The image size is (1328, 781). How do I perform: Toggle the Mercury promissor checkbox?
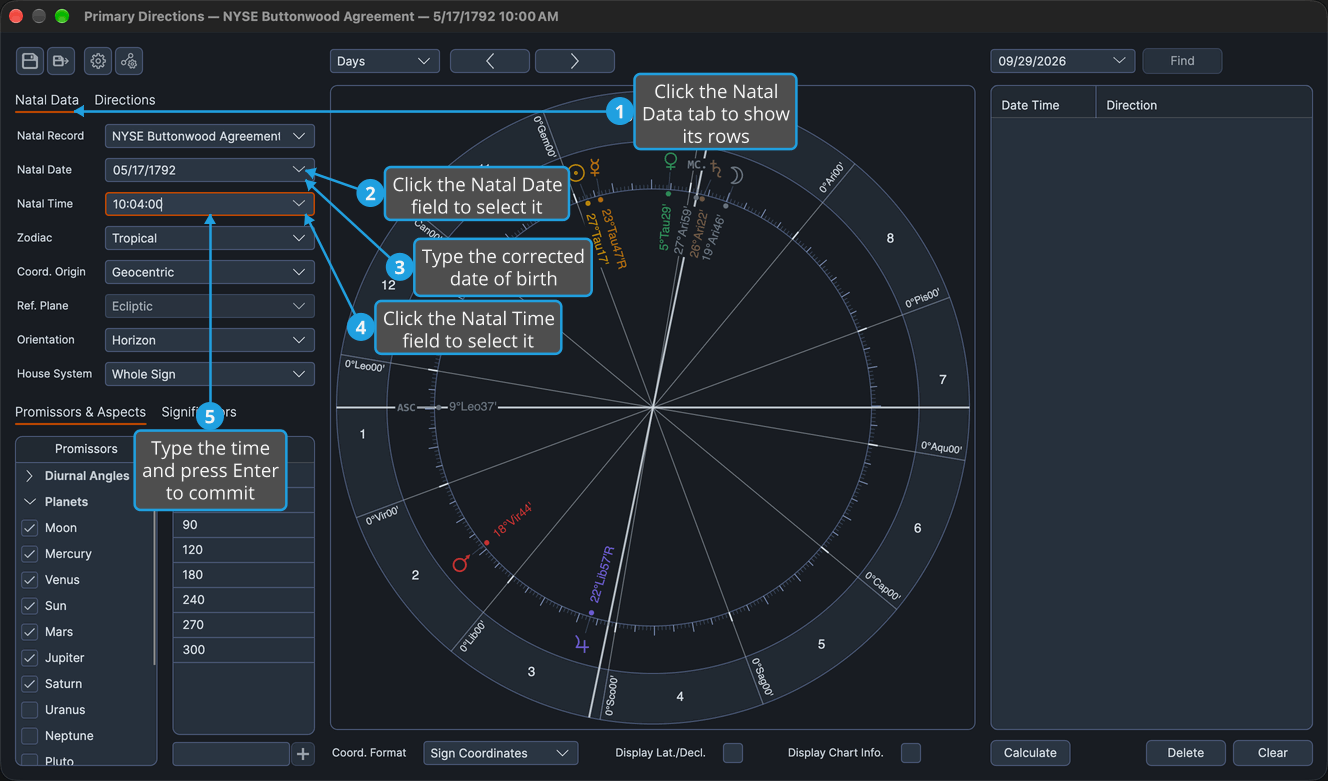pos(30,554)
